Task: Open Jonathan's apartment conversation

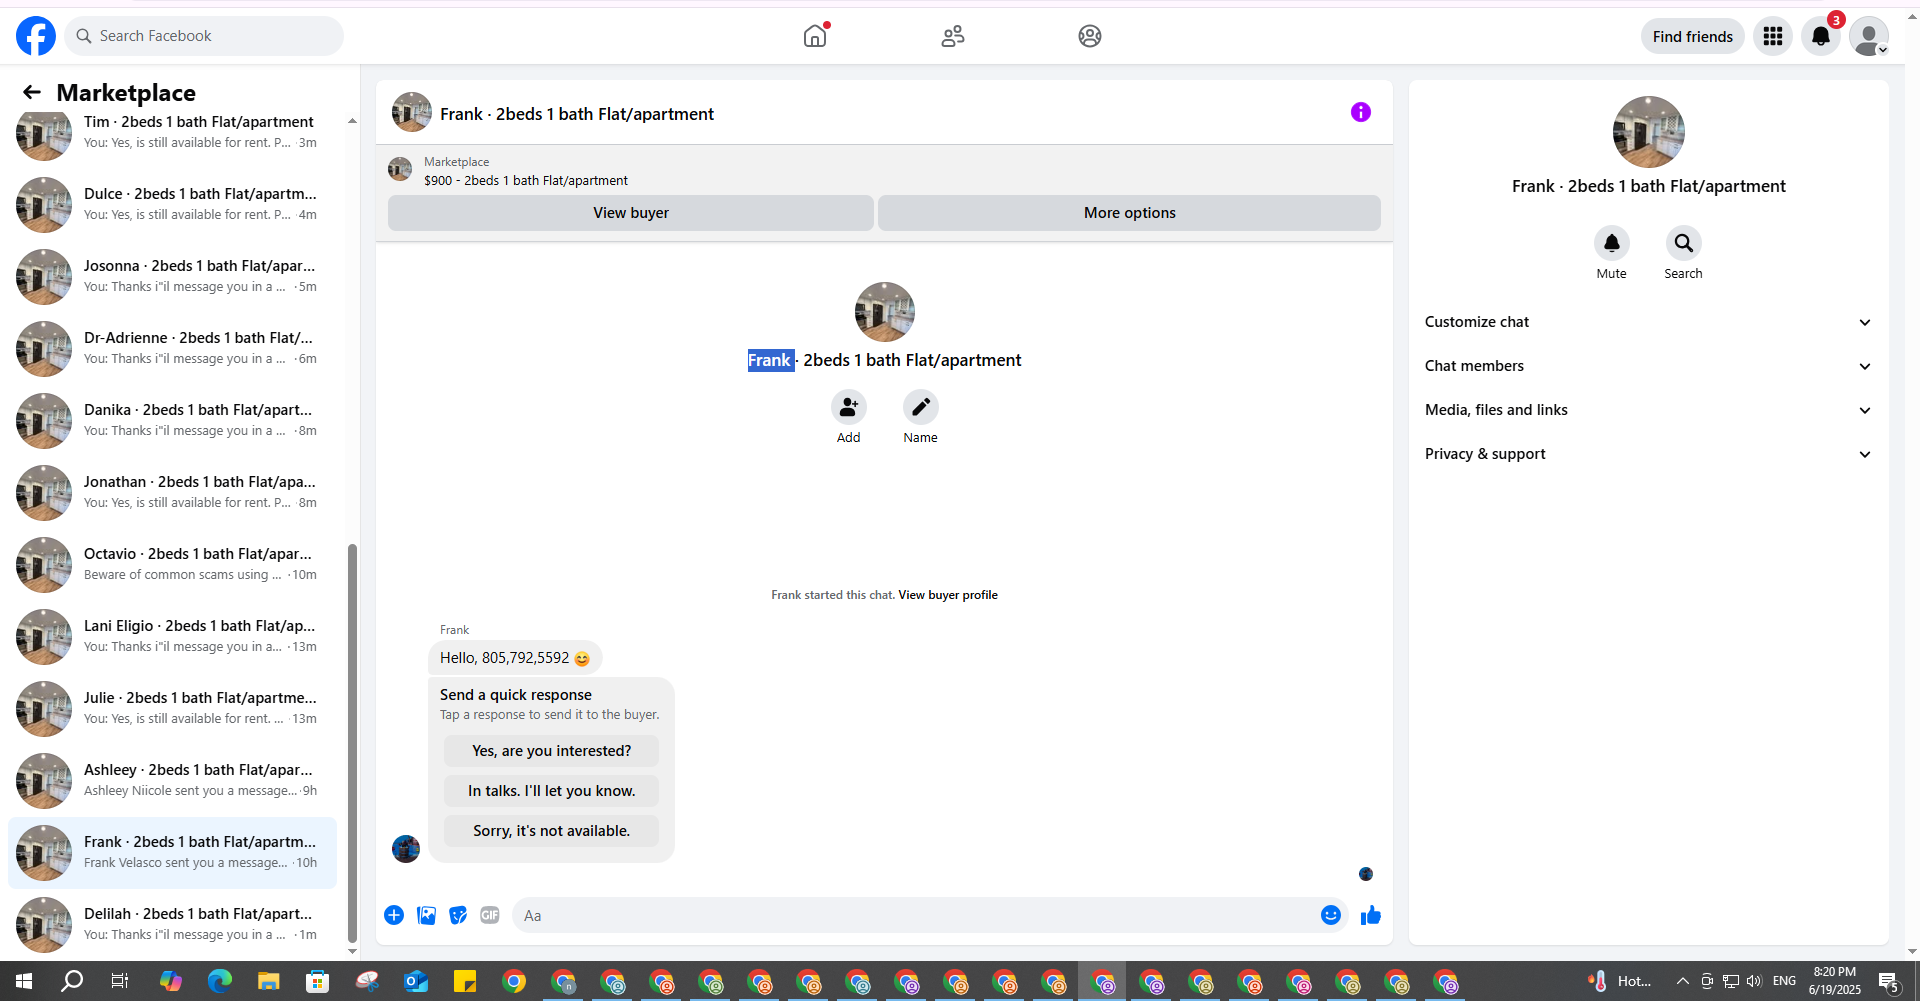Action: pos(172,492)
